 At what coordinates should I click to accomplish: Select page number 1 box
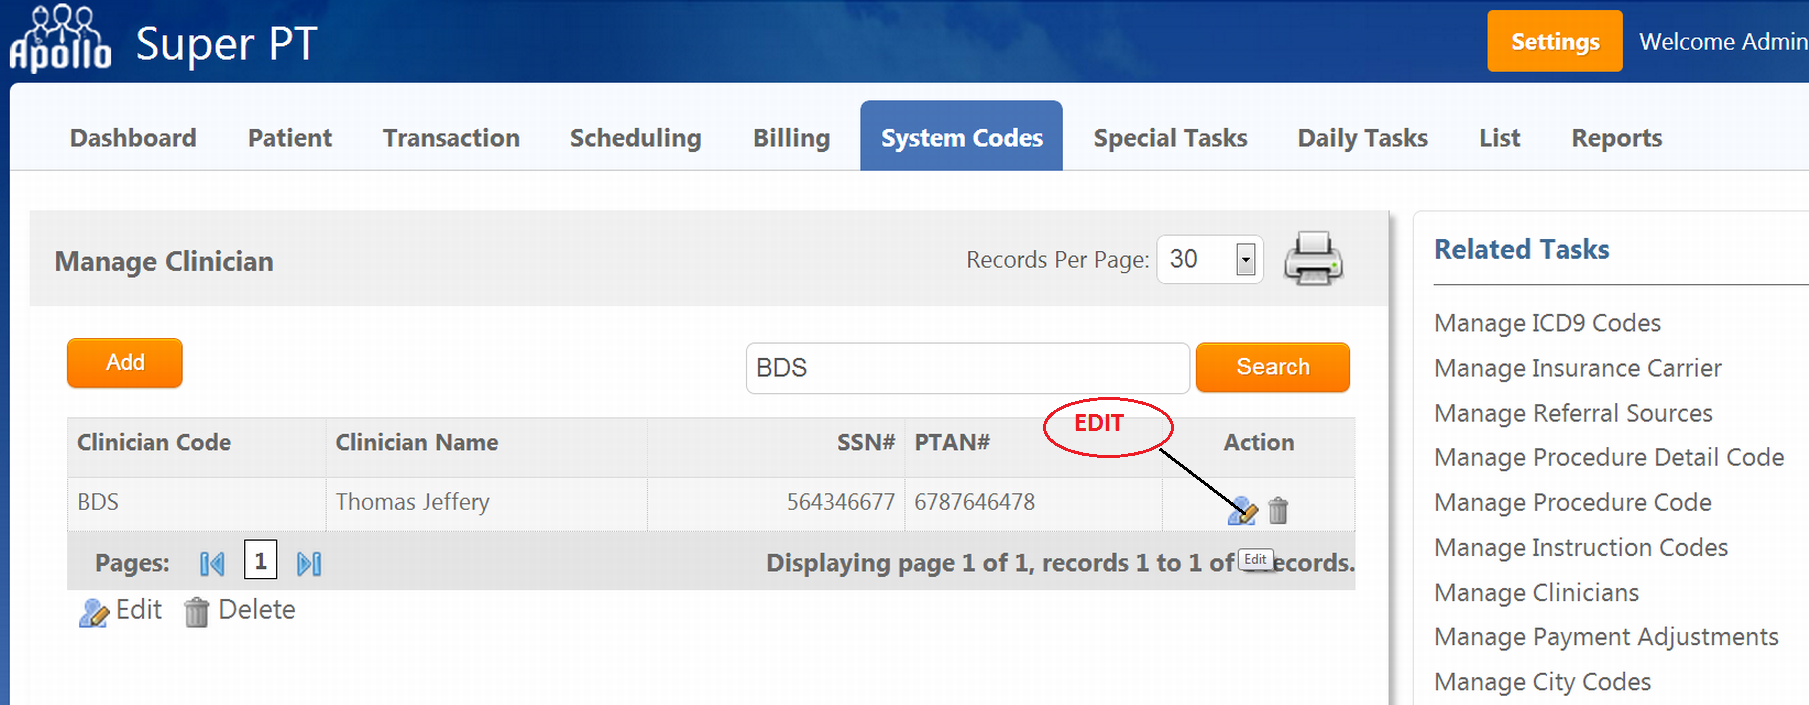(x=260, y=561)
